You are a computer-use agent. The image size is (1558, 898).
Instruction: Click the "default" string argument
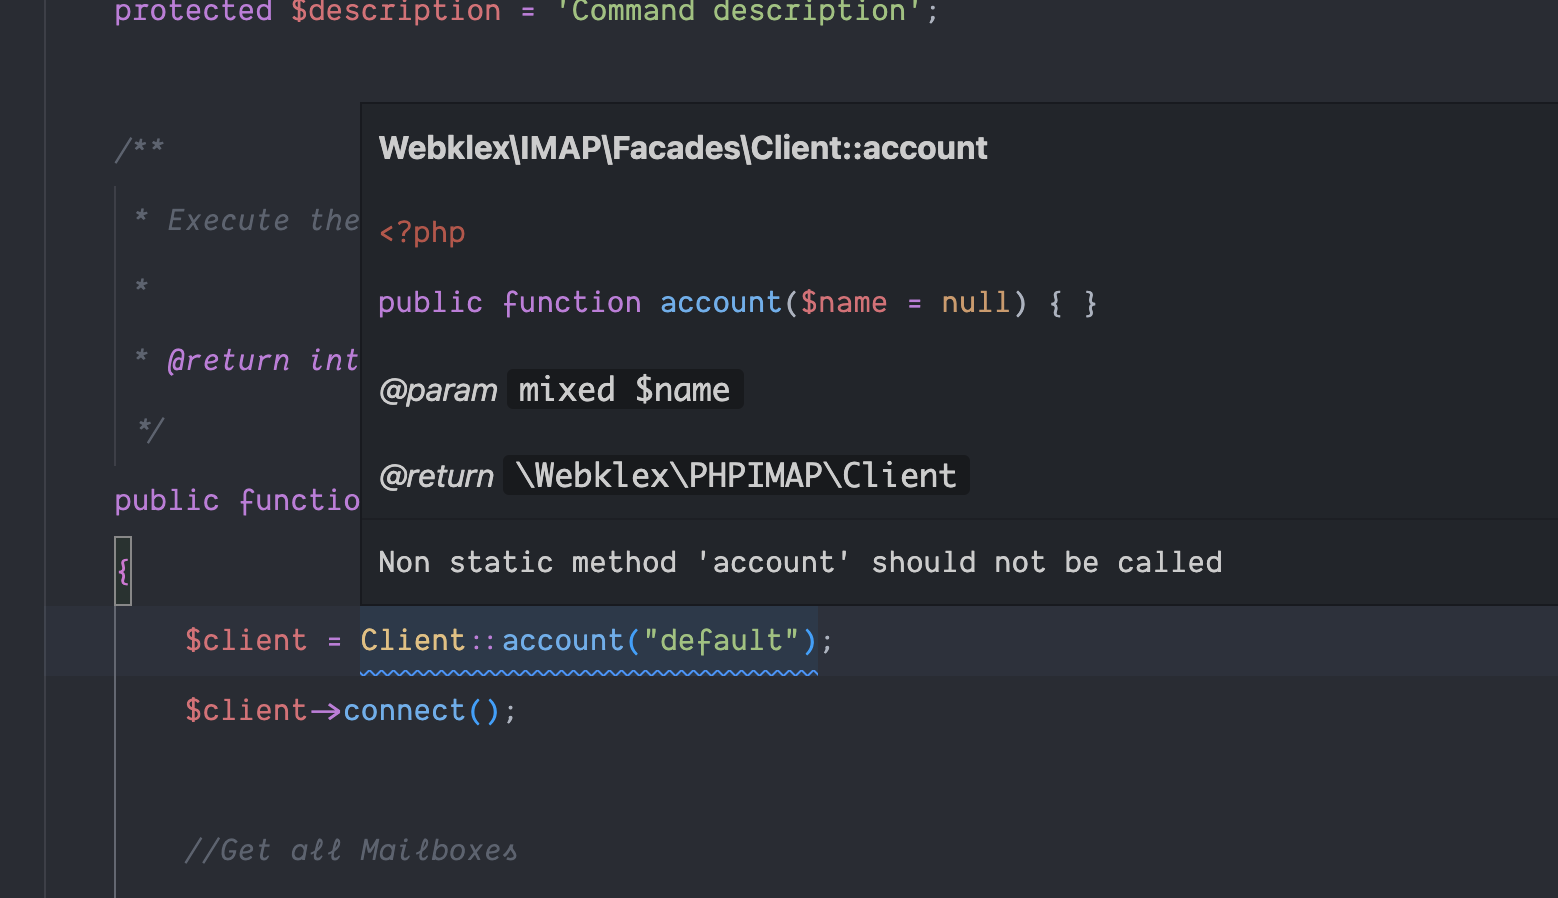pyautogui.click(x=721, y=640)
